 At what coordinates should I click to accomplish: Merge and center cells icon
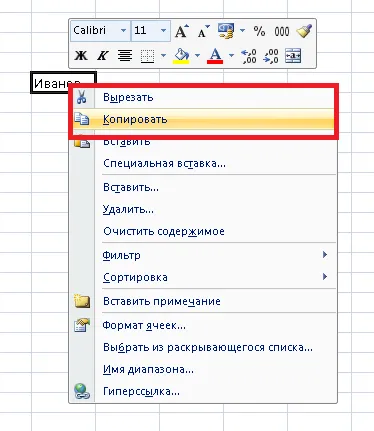[293, 56]
